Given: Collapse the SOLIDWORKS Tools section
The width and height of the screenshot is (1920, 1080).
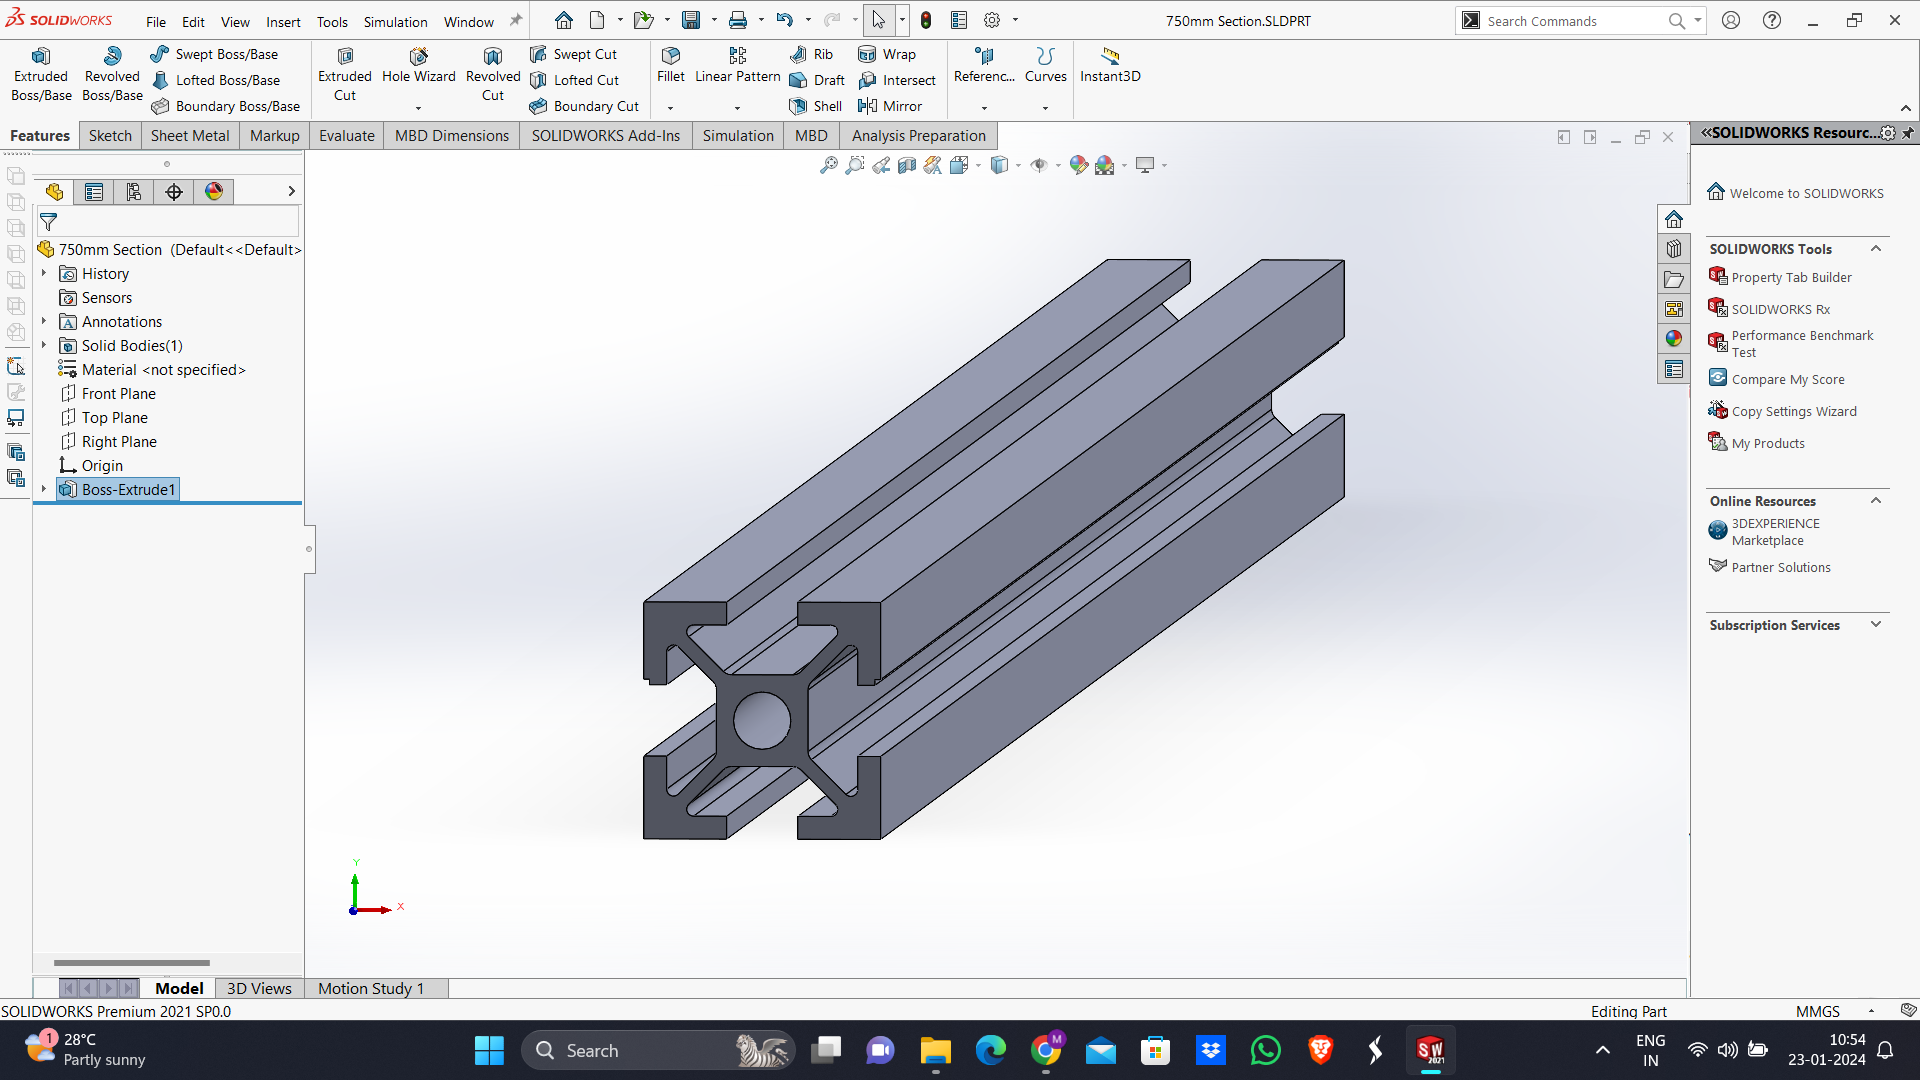Looking at the screenshot, I should [1876, 248].
